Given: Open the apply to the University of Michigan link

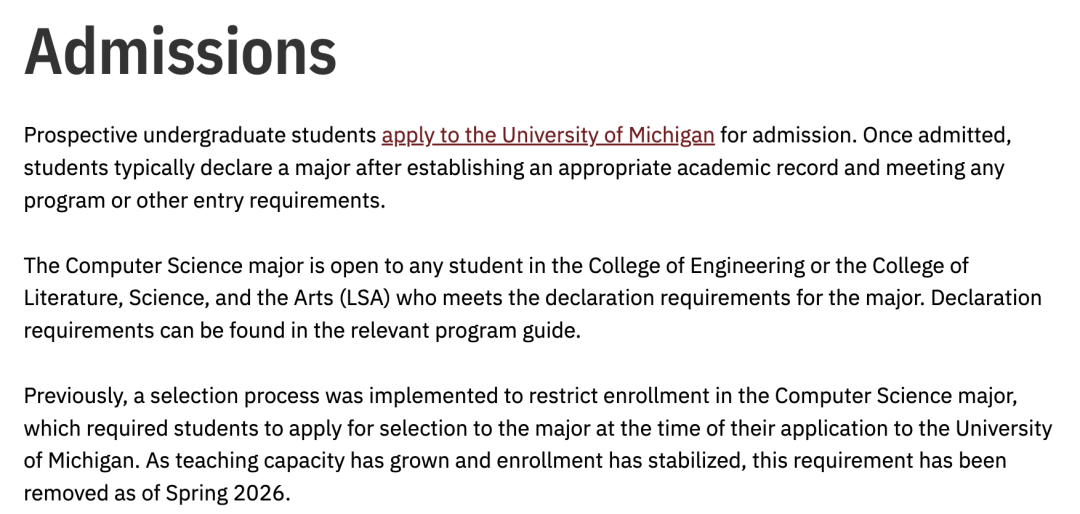Looking at the screenshot, I should (548, 136).
